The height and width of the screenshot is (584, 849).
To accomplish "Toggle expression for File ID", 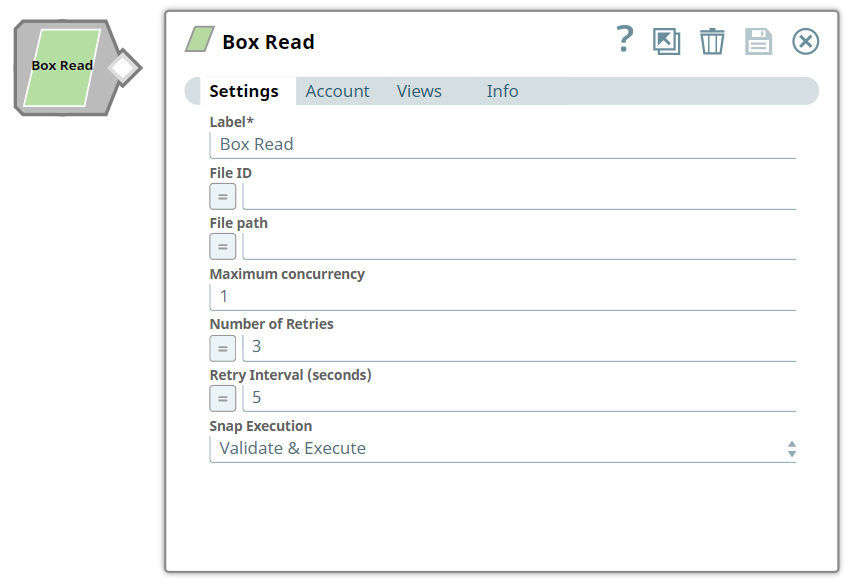I will click(x=223, y=196).
